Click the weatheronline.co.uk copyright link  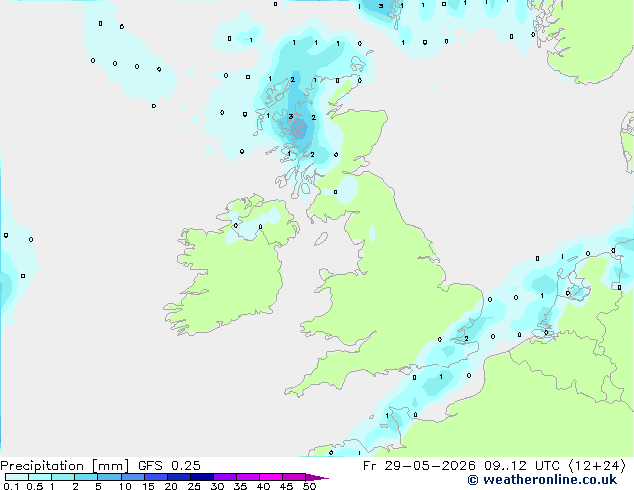tap(542, 480)
